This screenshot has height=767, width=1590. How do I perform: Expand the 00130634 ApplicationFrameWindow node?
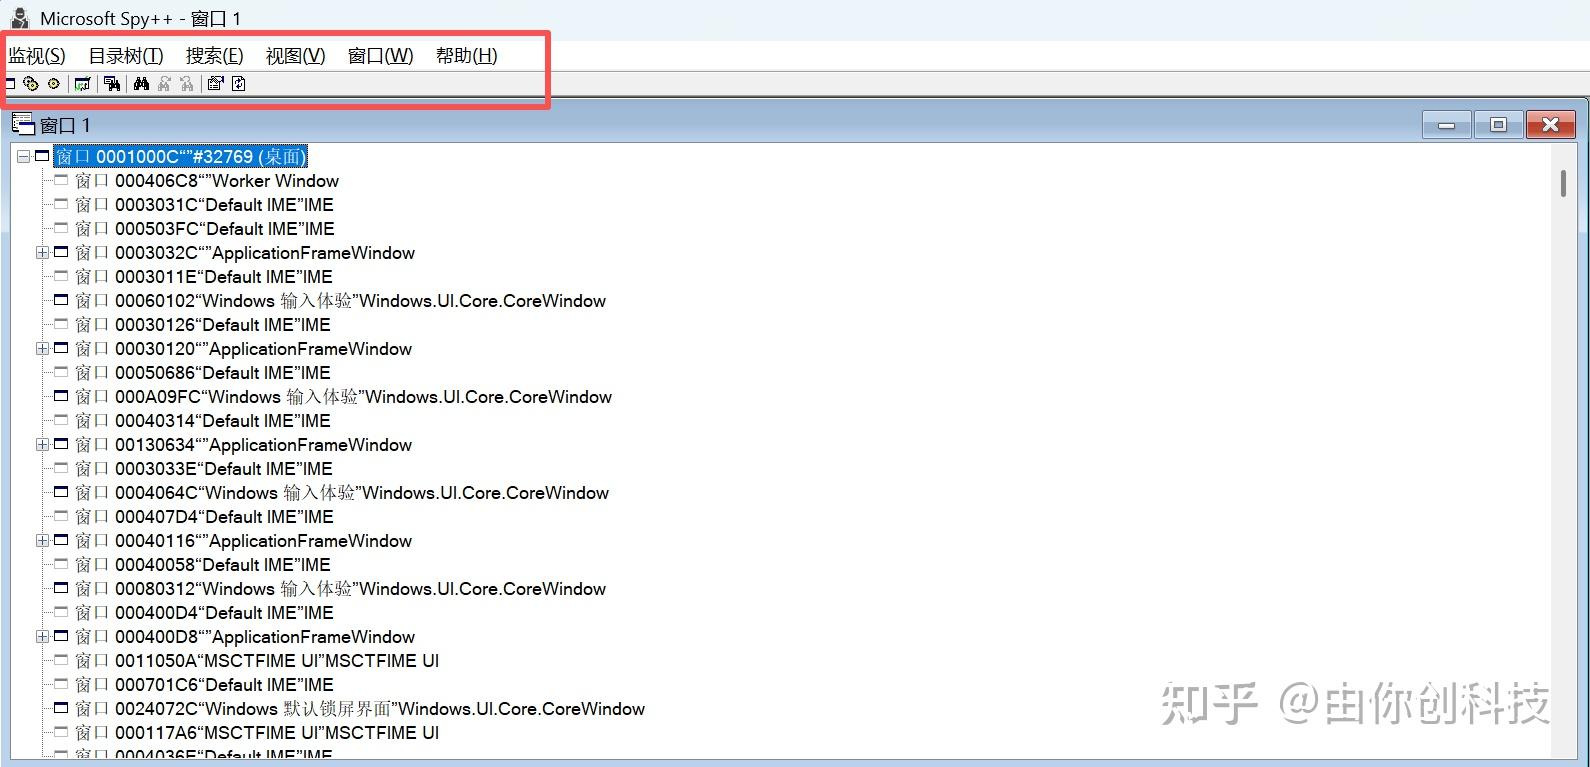[42, 444]
